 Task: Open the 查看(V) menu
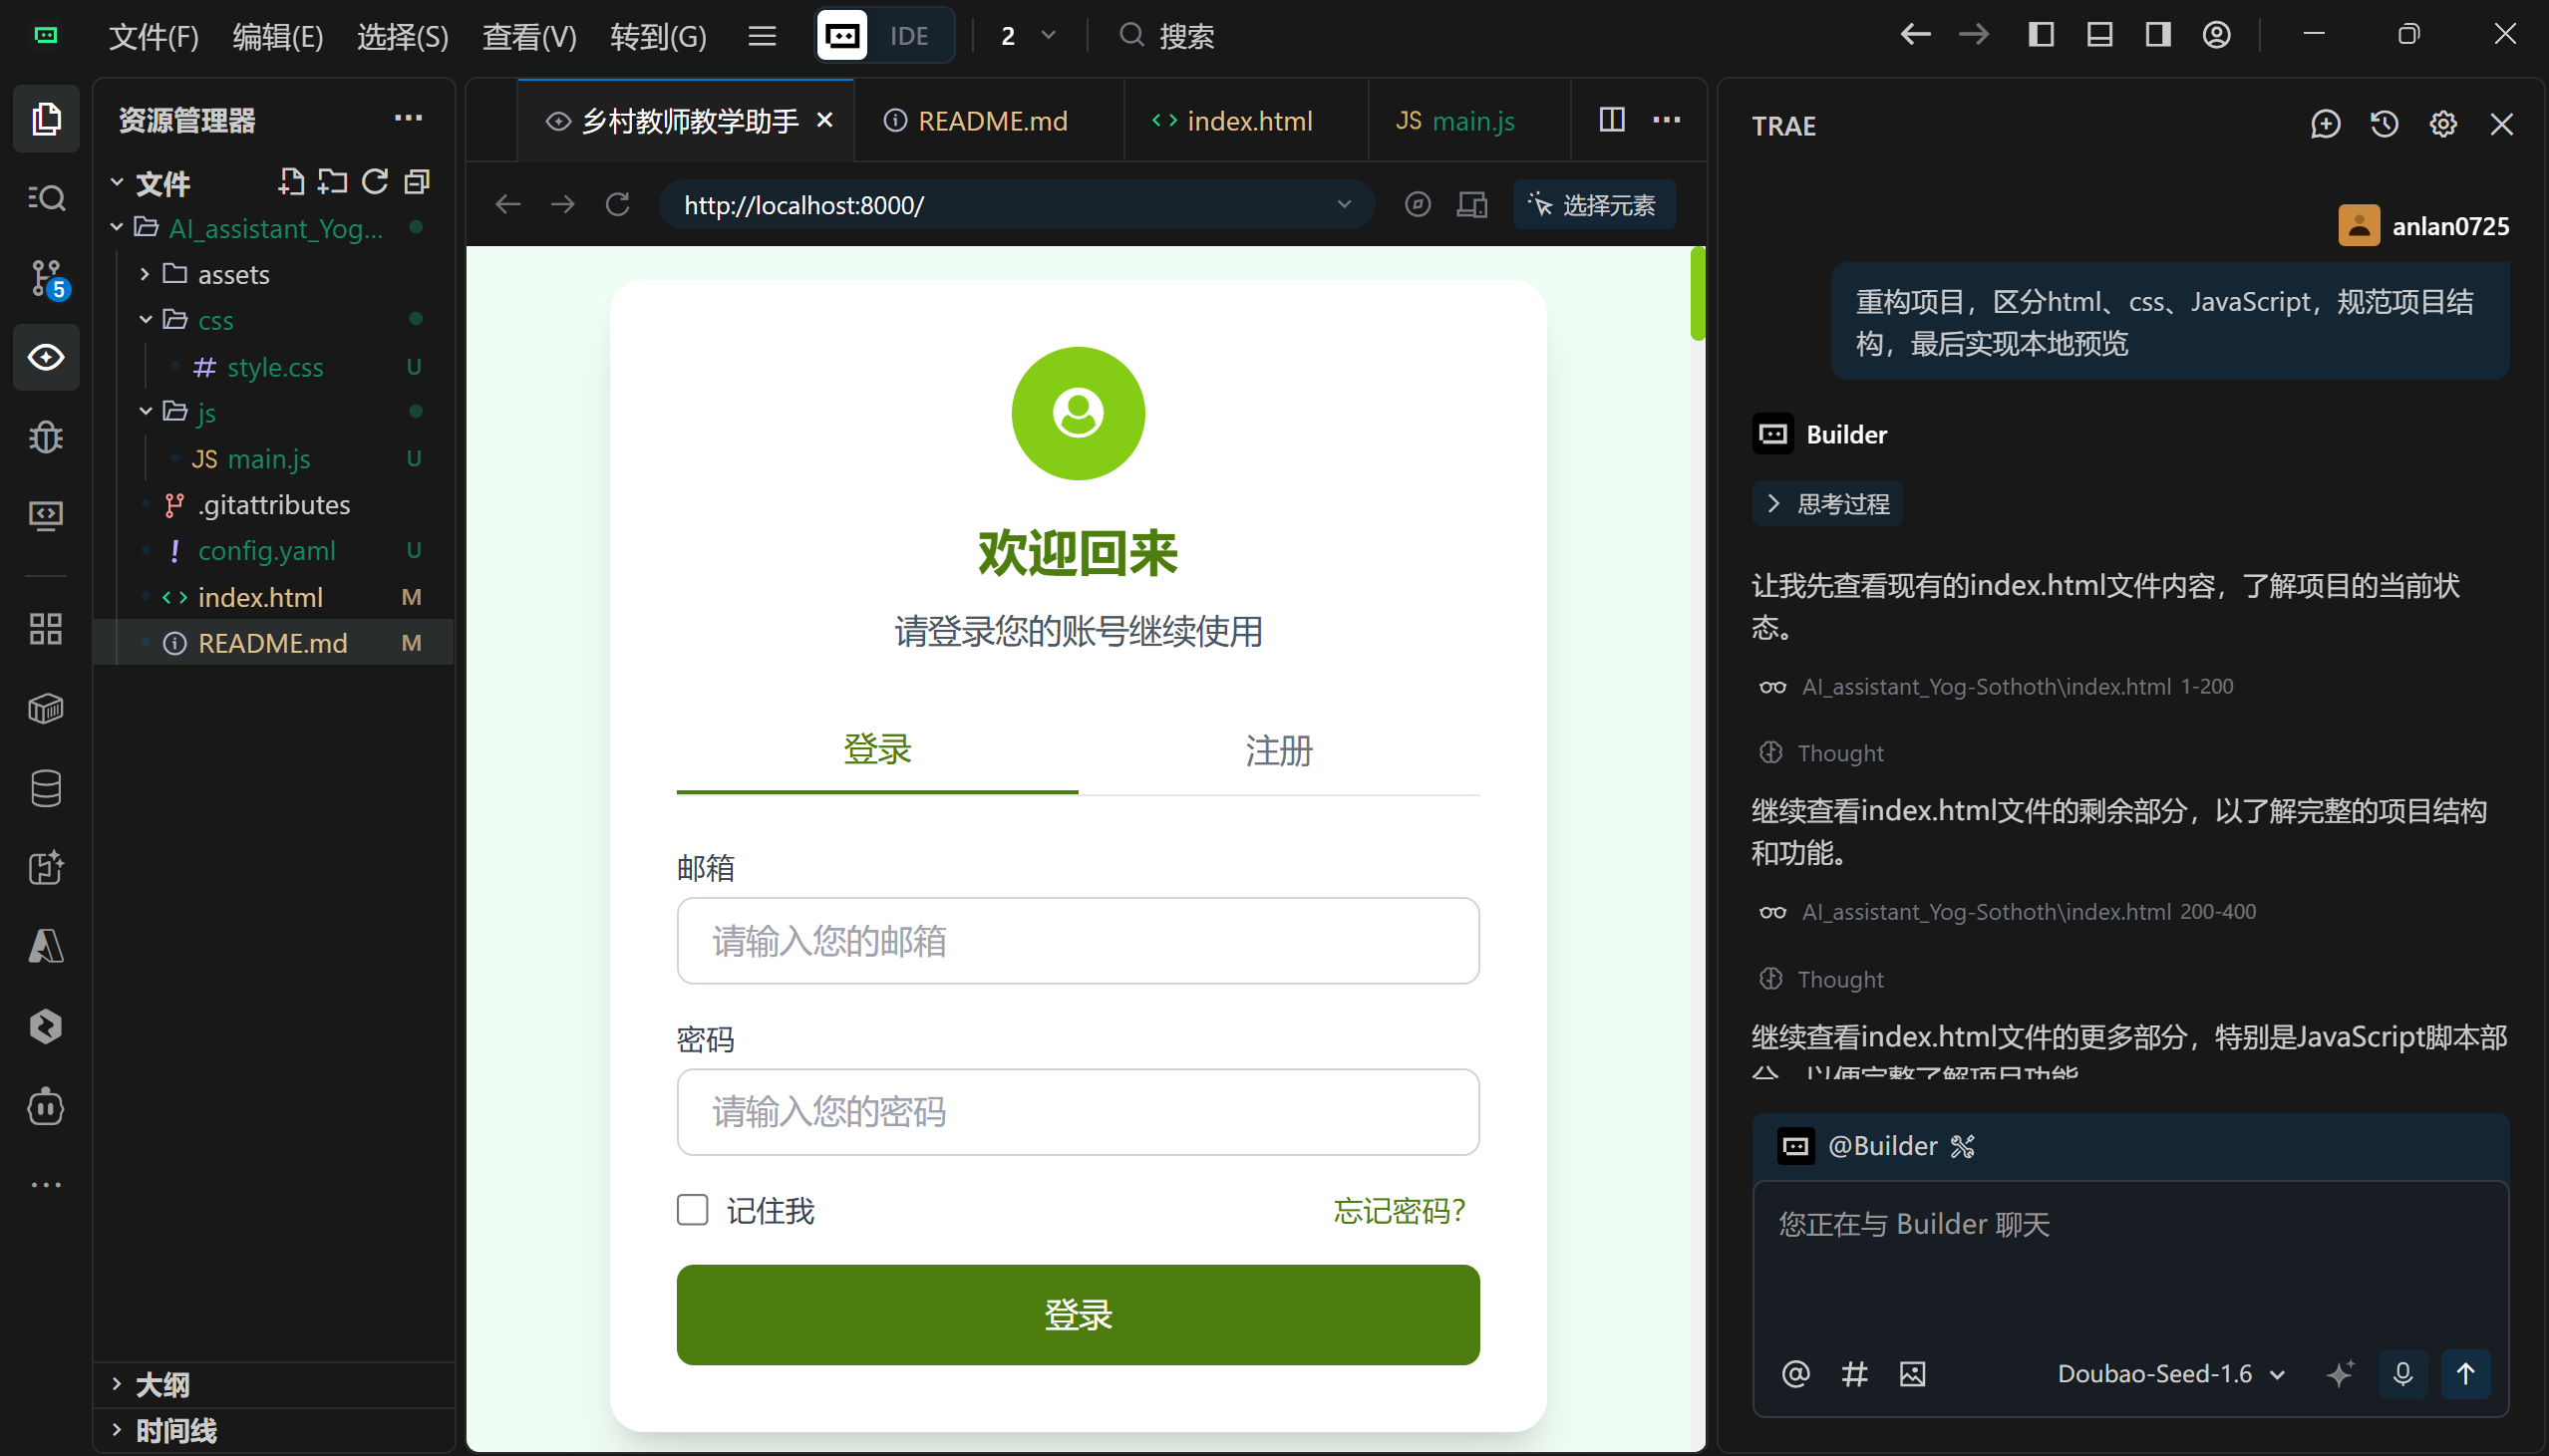pos(529,37)
